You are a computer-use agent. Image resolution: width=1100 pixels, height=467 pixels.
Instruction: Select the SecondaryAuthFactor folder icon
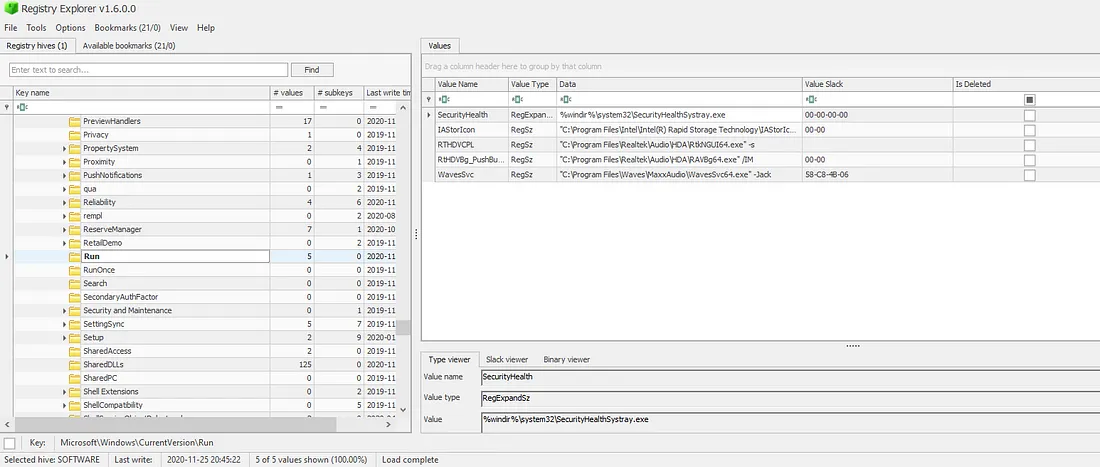(x=75, y=297)
